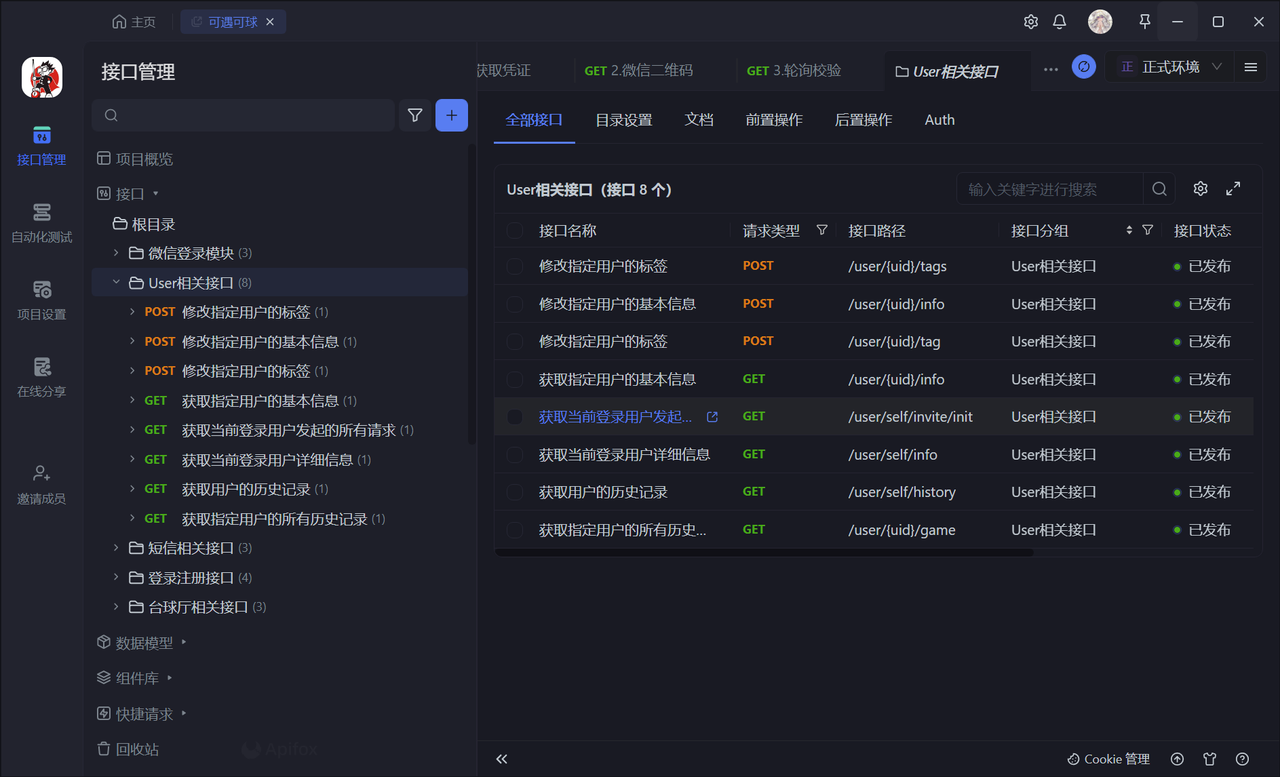The width and height of the screenshot is (1280, 777).
Task: Click the fullscreen expand icon in the table header
Action: coord(1233,189)
